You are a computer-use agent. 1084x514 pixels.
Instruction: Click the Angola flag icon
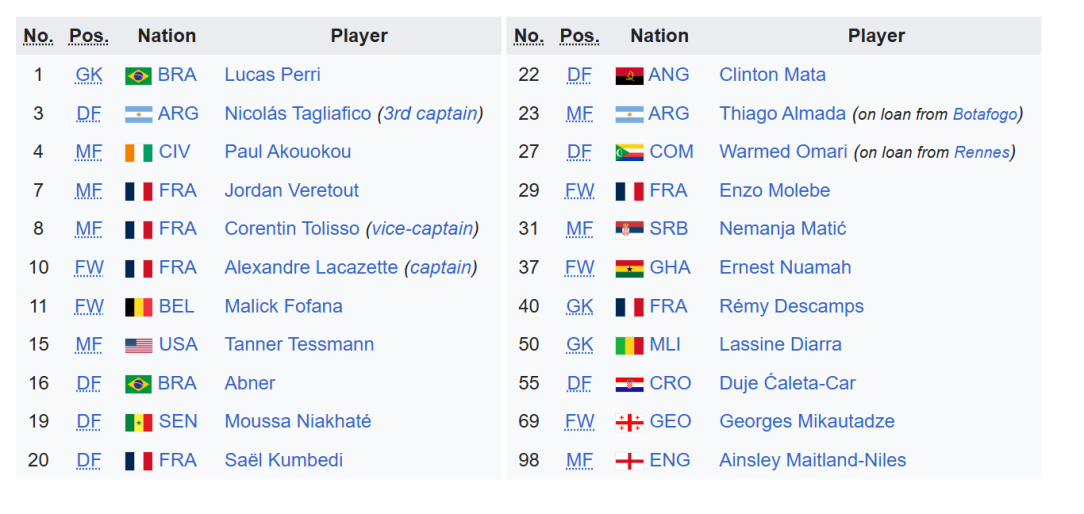point(629,75)
